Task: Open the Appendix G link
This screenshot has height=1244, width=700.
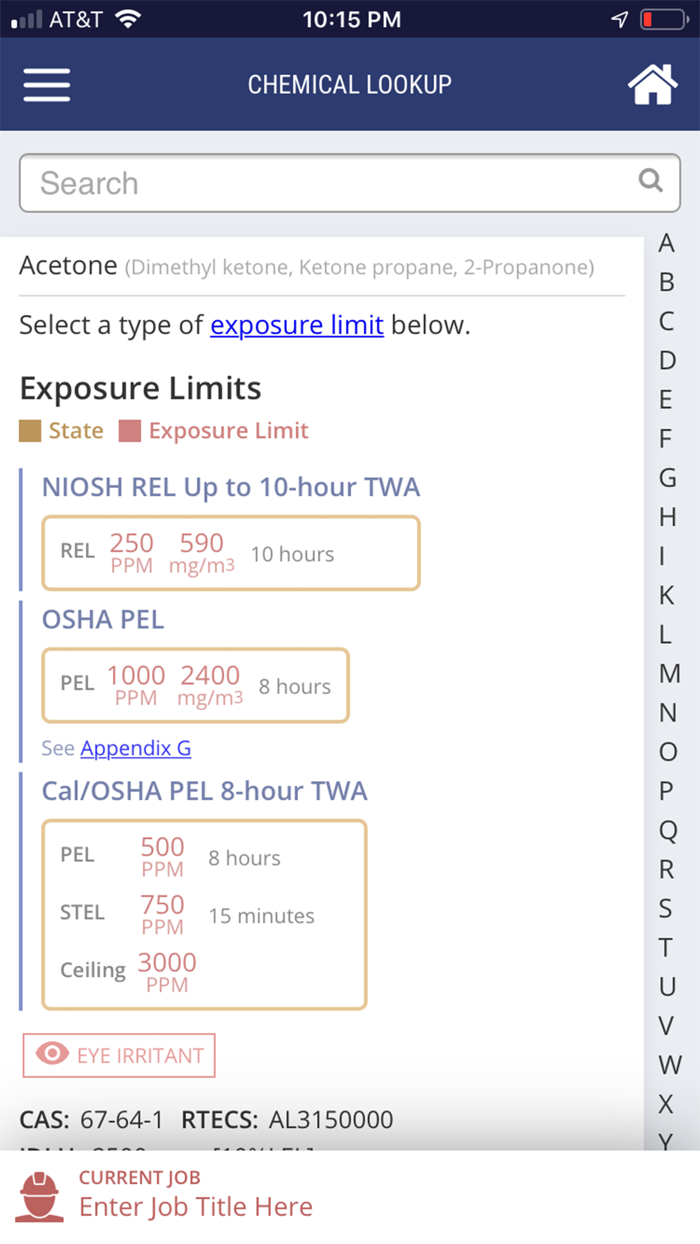Action: [136, 748]
